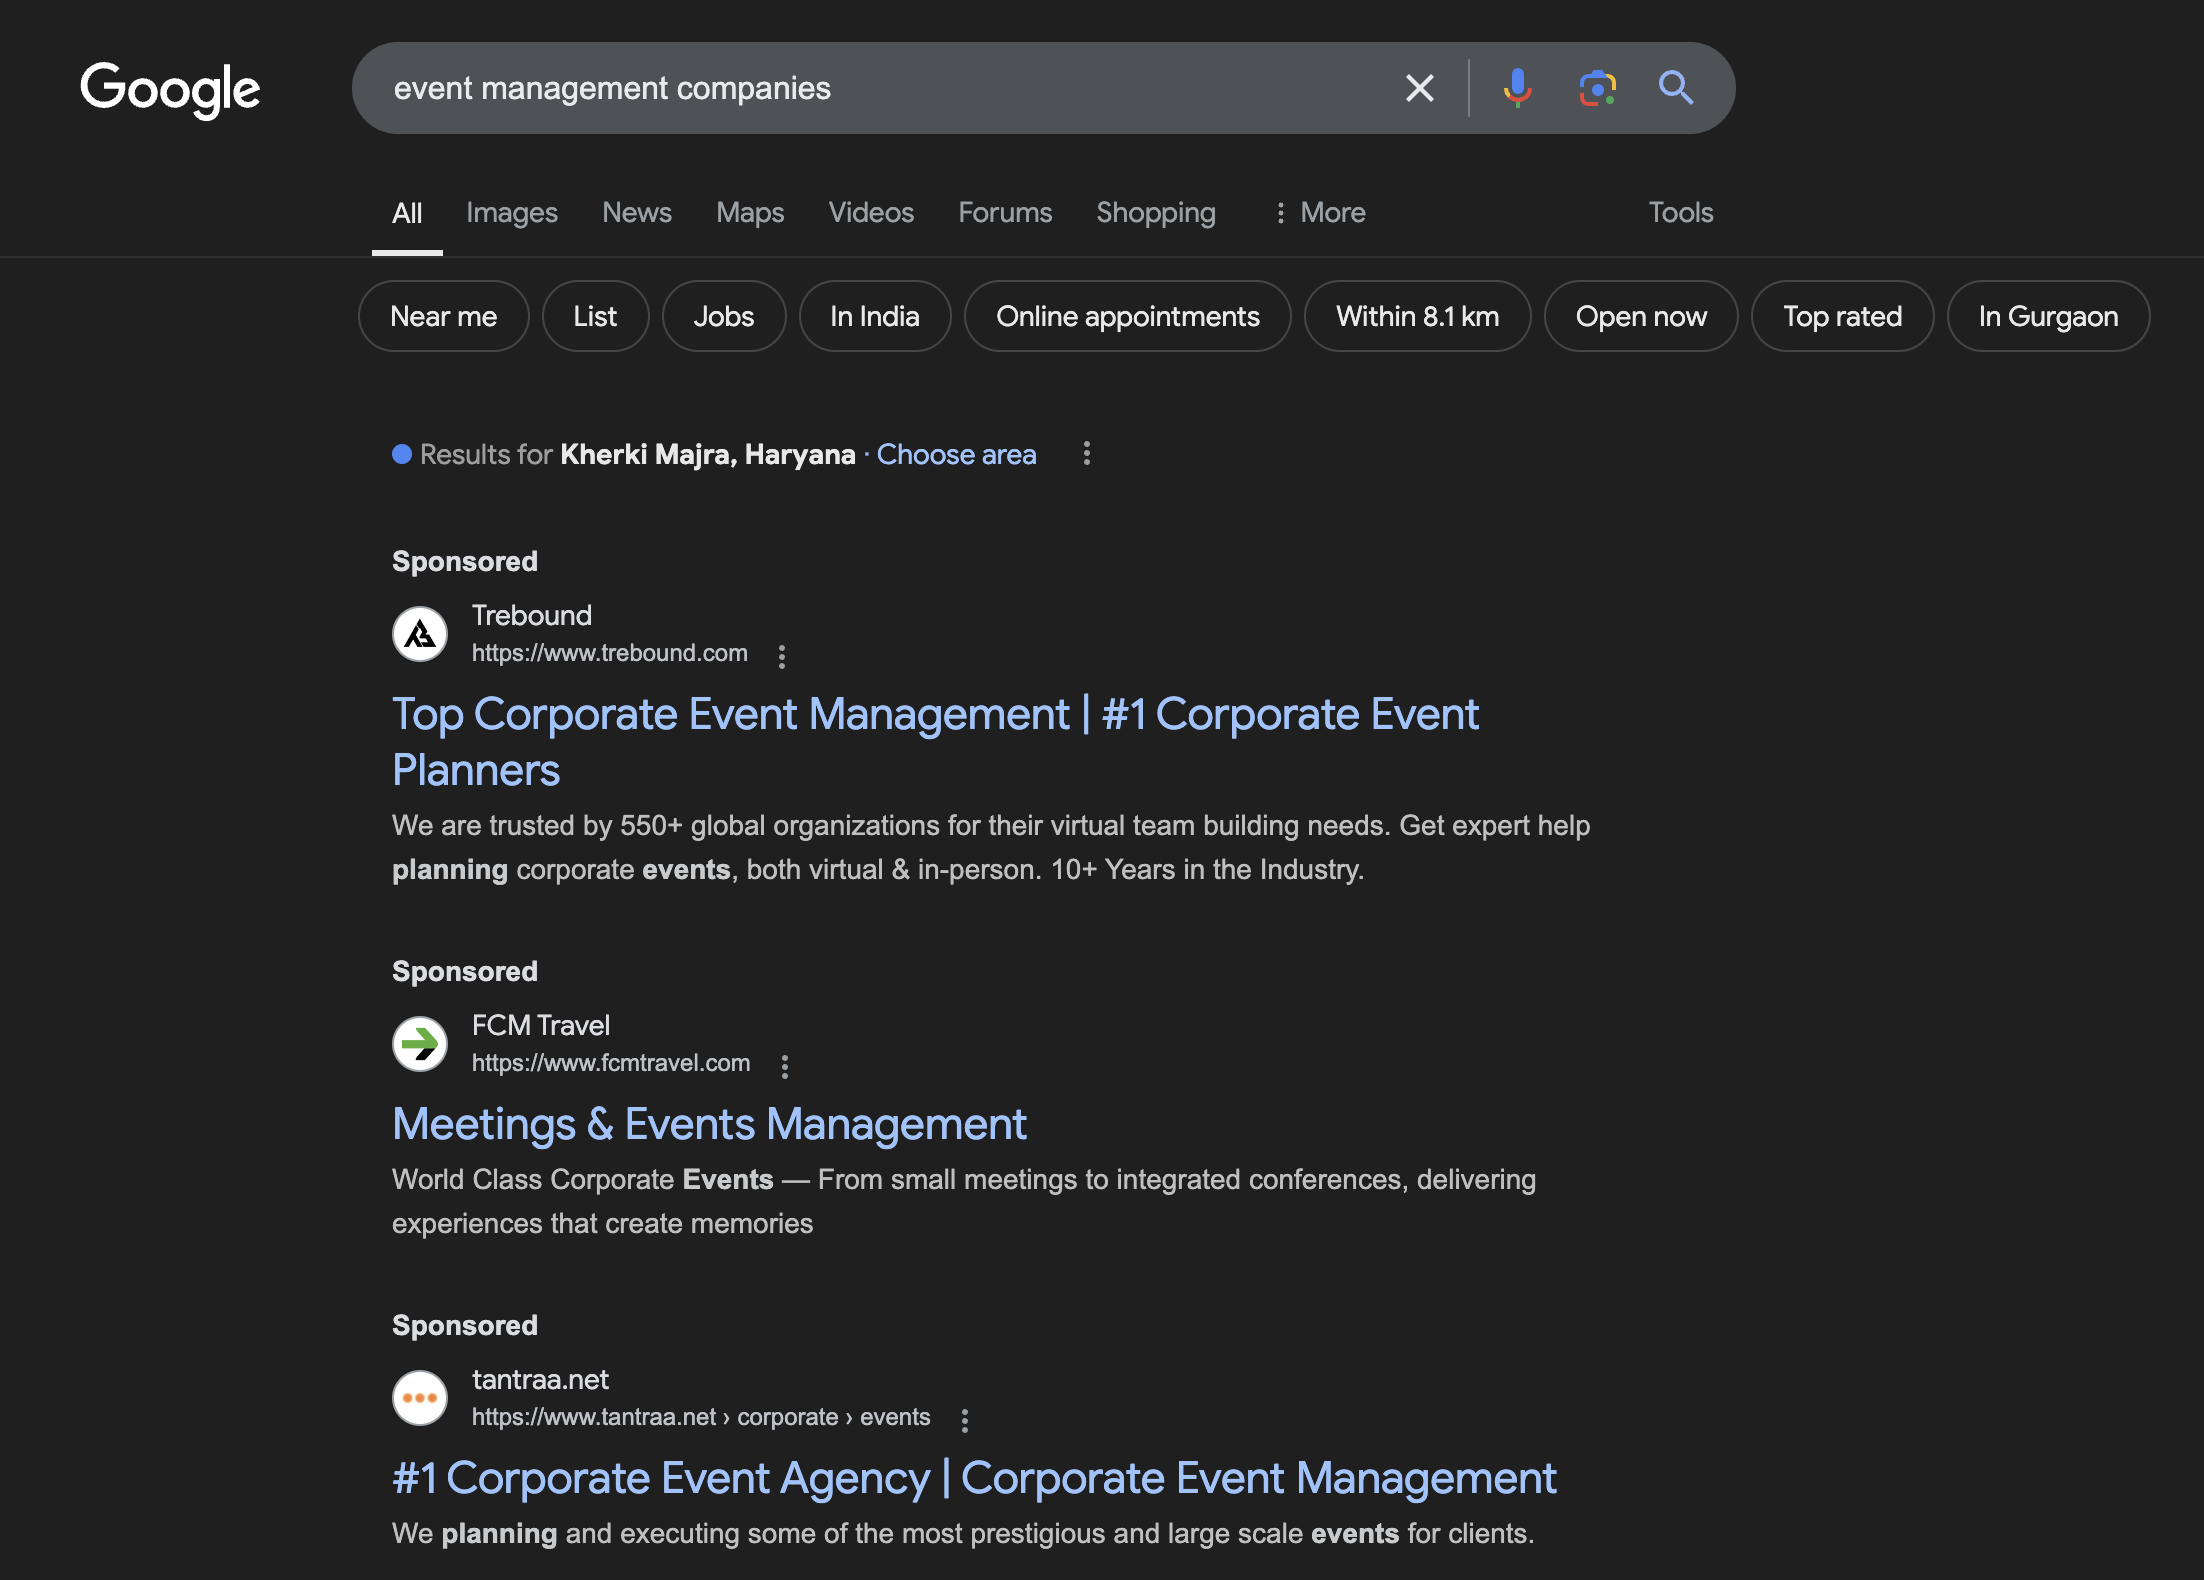The height and width of the screenshot is (1580, 2204).
Task: Clear search text with X icon
Action: 1419,88
